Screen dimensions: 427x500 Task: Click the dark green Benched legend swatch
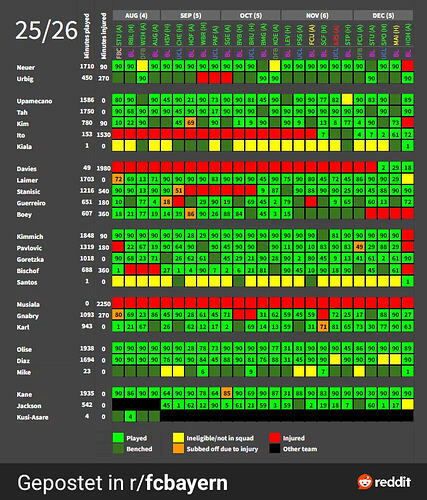coord(118,449)
